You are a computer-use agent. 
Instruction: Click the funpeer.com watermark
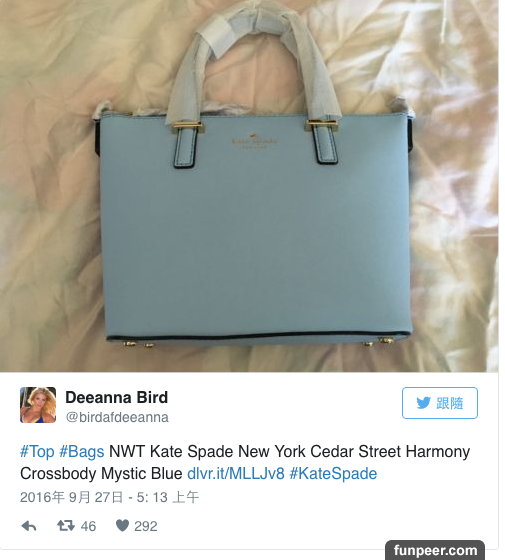[x=435, y=550]
